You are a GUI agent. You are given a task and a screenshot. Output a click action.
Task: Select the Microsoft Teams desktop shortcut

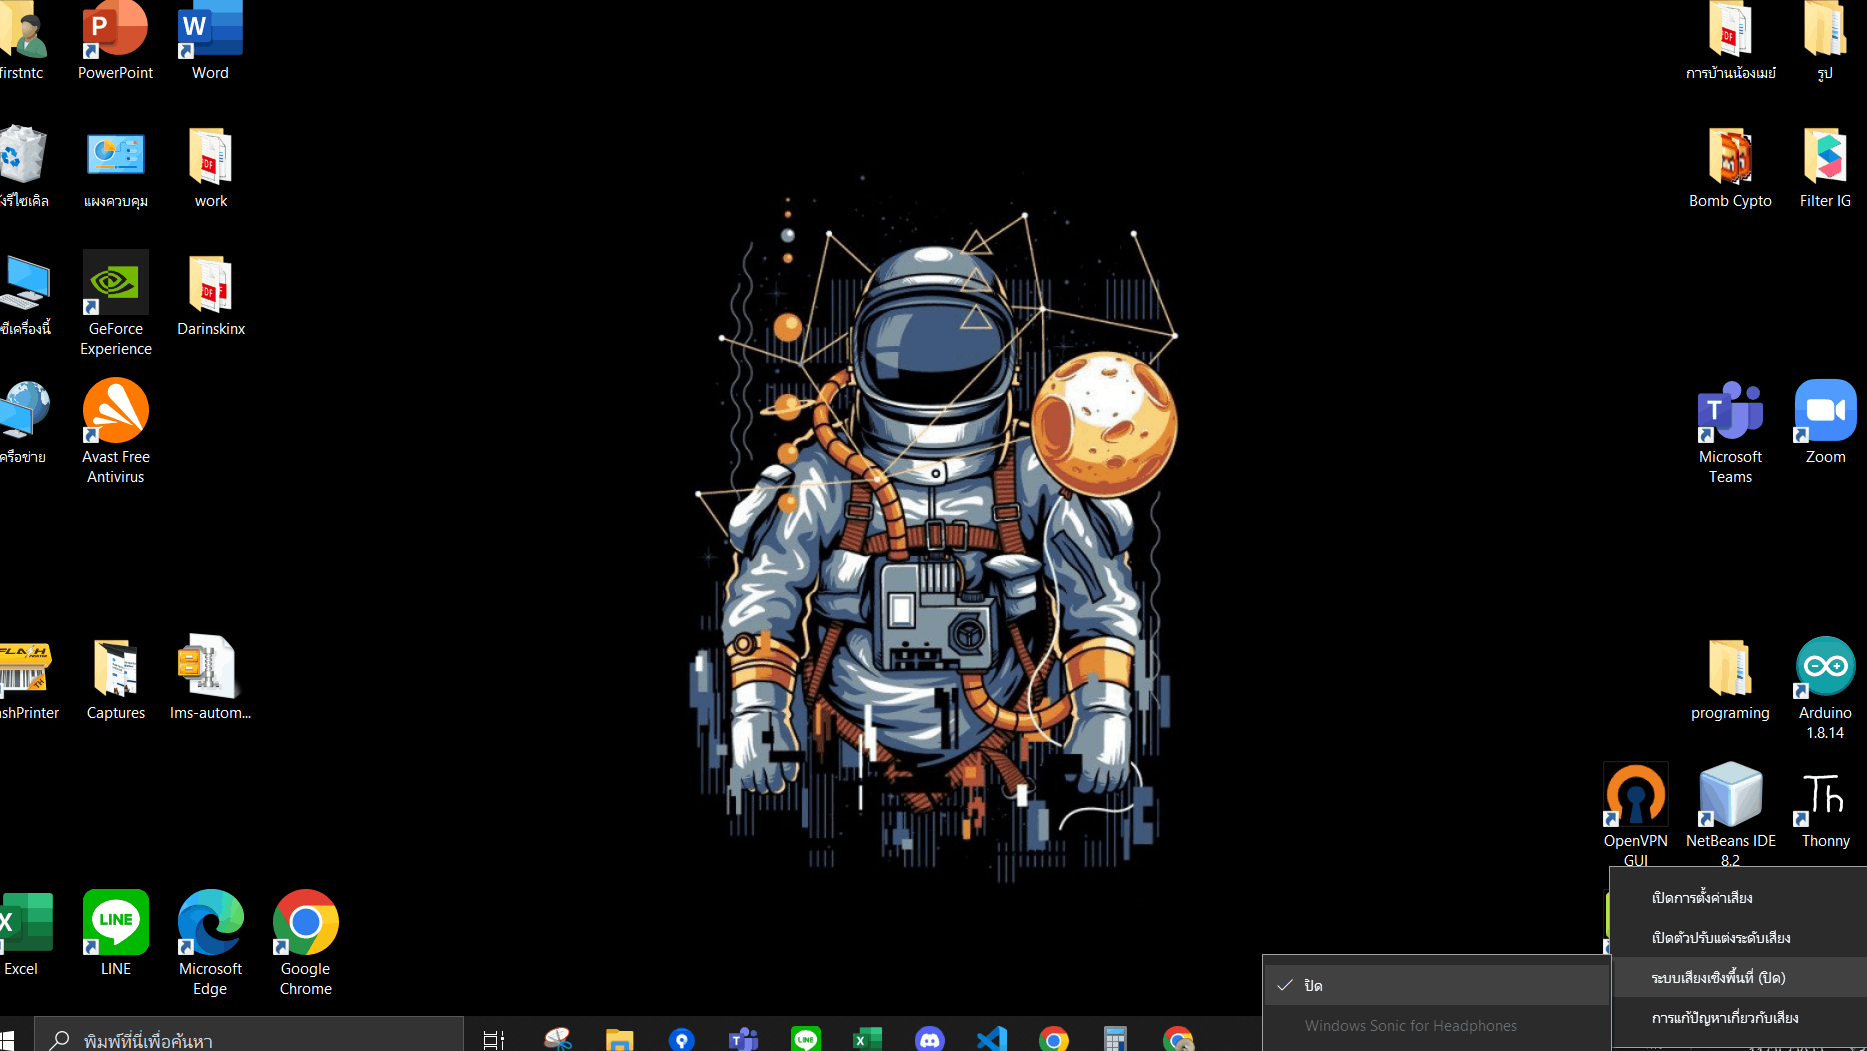point(1730,432)
